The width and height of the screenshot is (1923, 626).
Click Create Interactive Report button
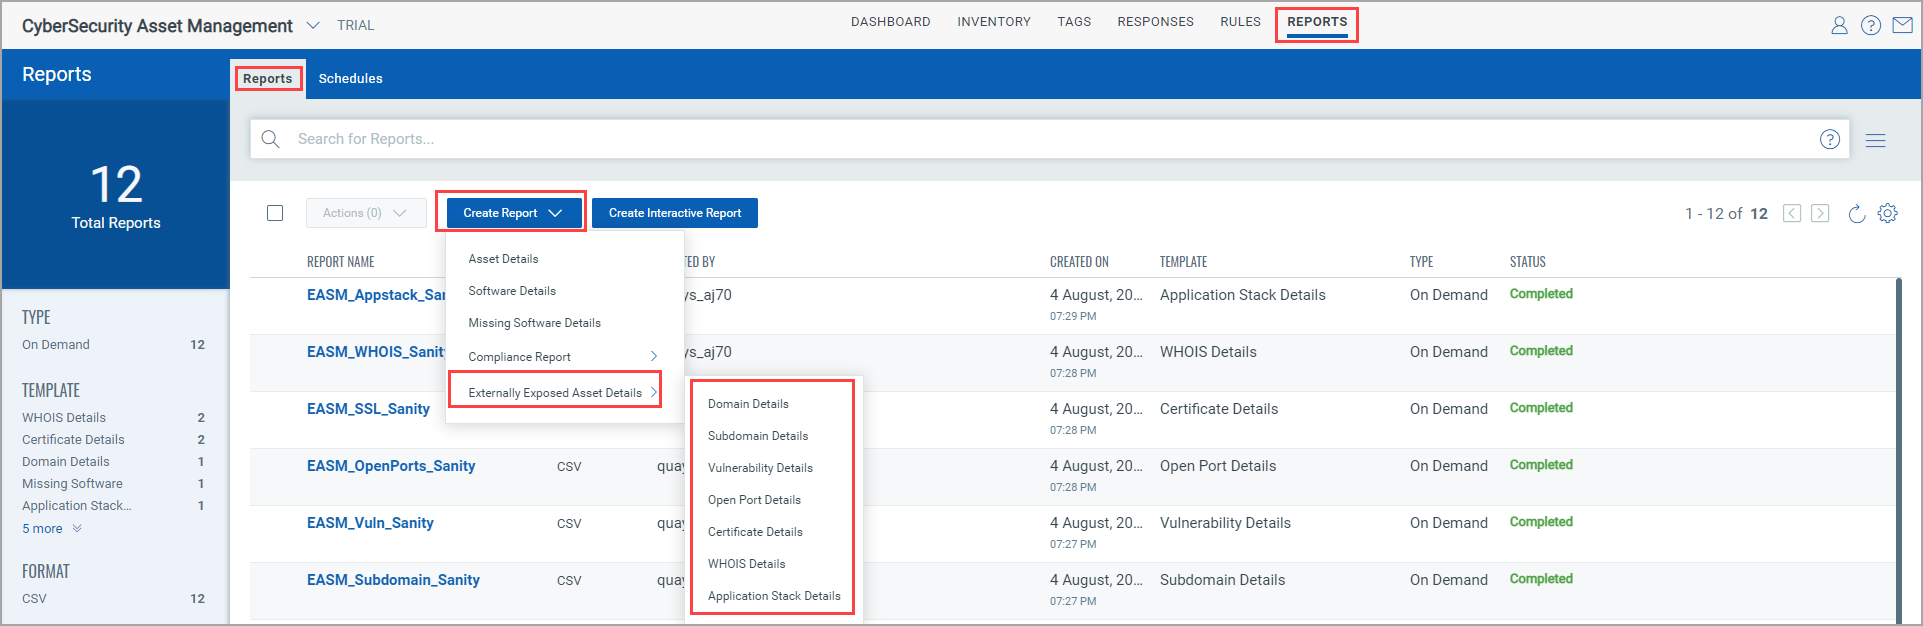(675, 213)
